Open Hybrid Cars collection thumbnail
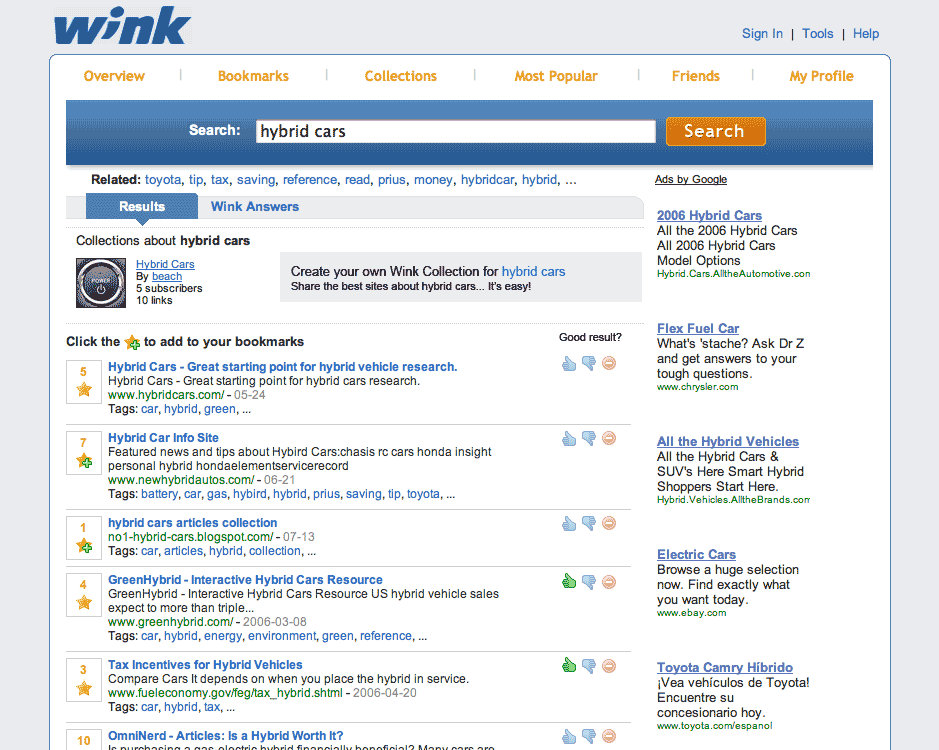Screen dimensions: 939x750 [x=101, y=283]
